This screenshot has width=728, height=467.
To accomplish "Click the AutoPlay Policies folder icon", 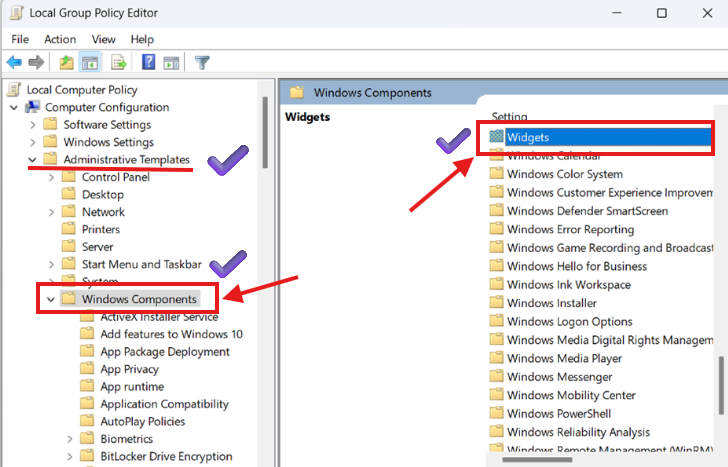I will 87,421.
